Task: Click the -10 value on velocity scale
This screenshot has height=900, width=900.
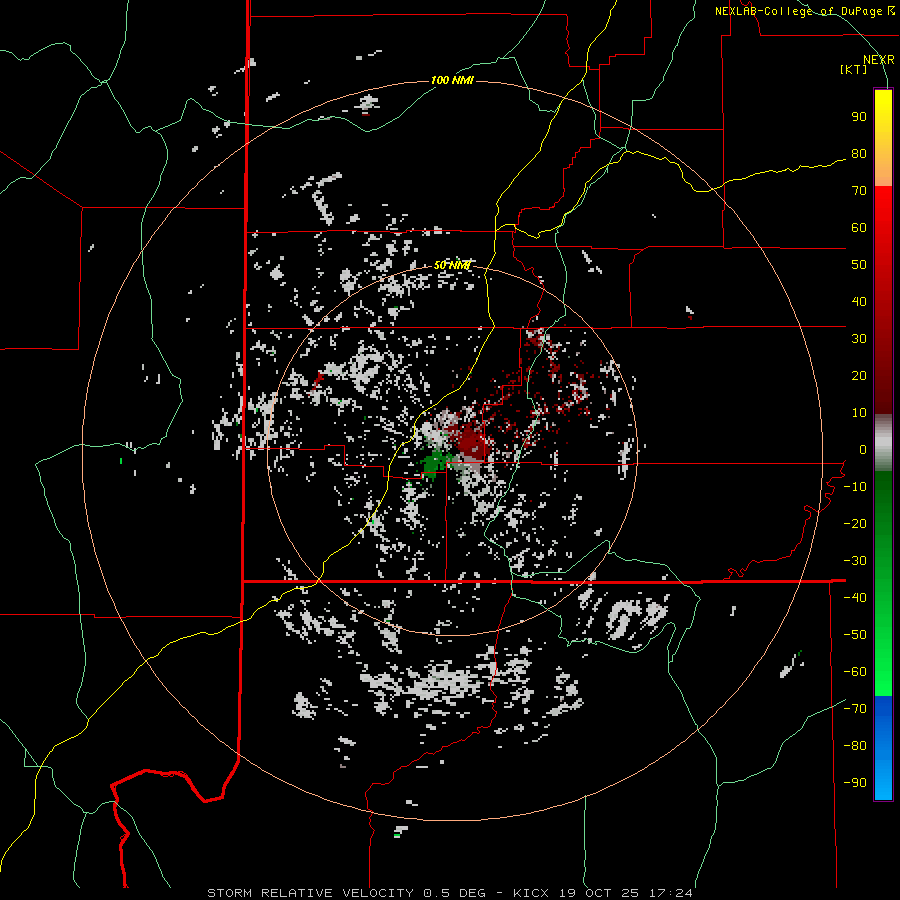Action: coord(855,487)
